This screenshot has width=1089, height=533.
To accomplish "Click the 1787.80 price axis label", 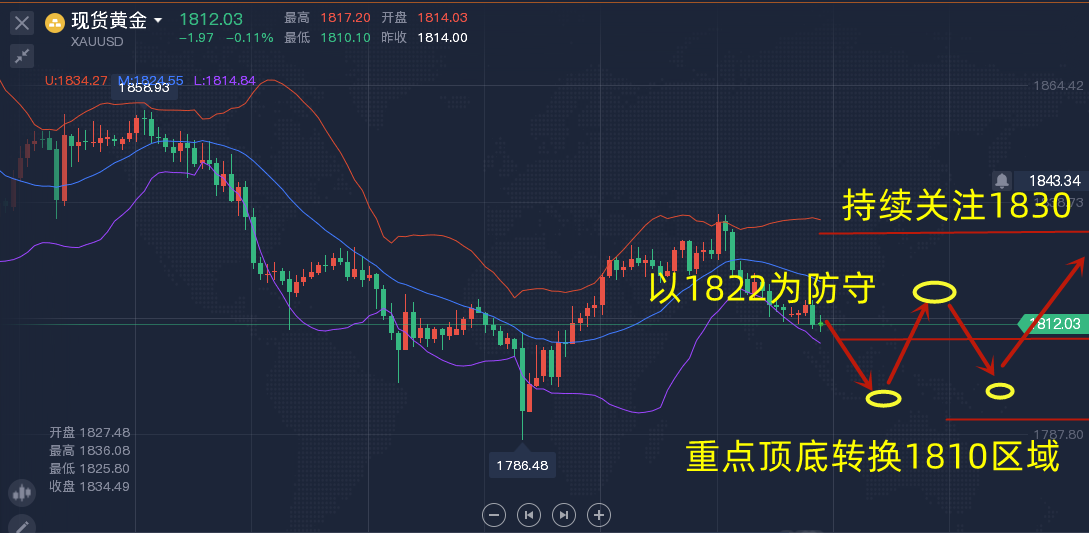I will (x=1058, y=434).
